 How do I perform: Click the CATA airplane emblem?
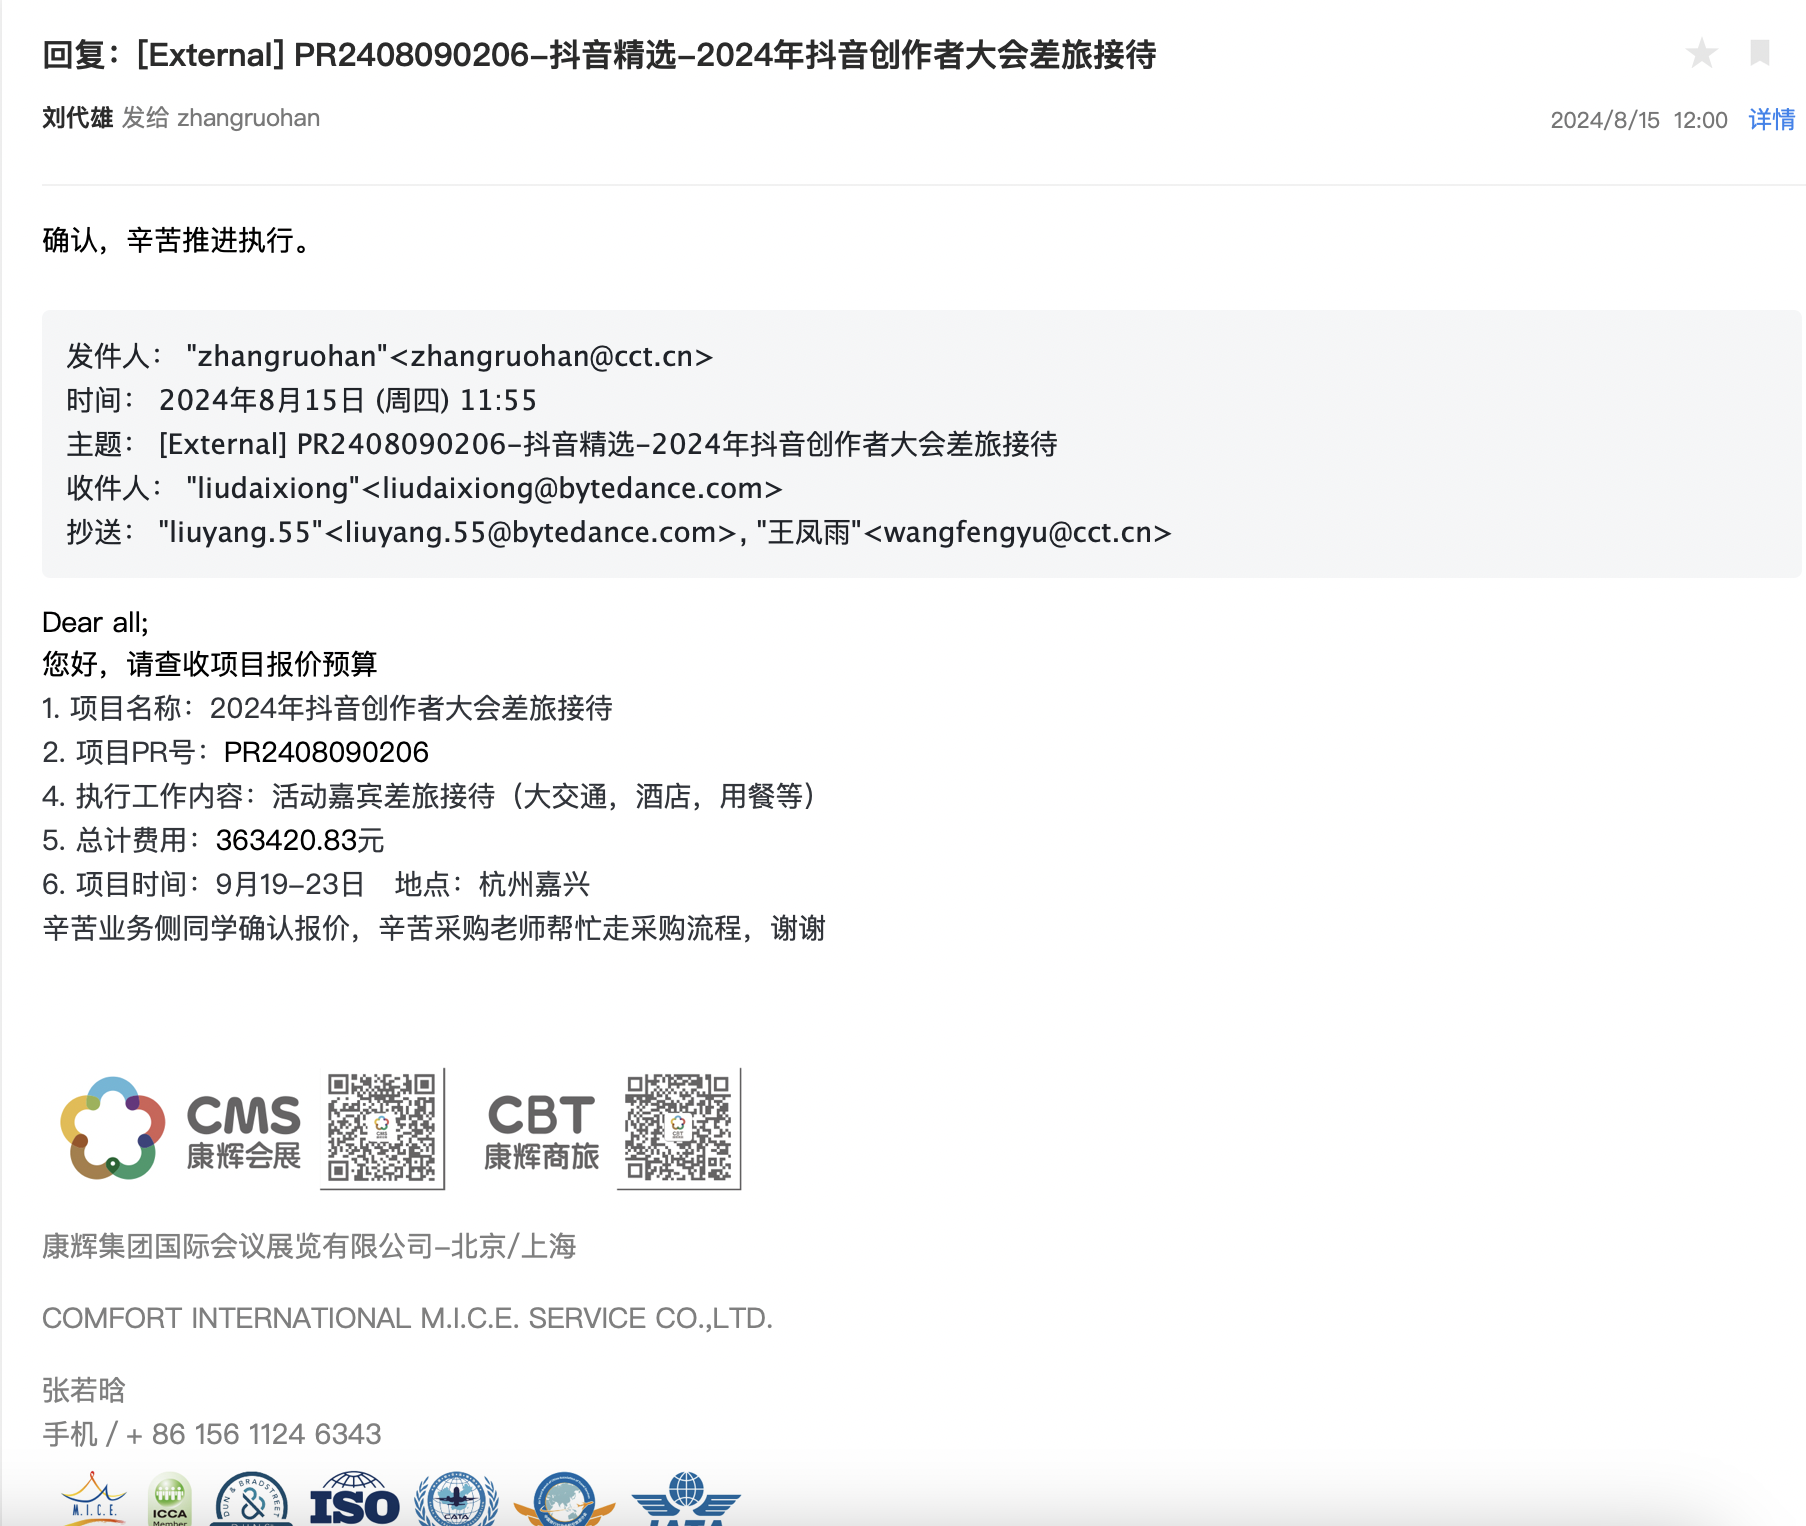(456, 1501)
